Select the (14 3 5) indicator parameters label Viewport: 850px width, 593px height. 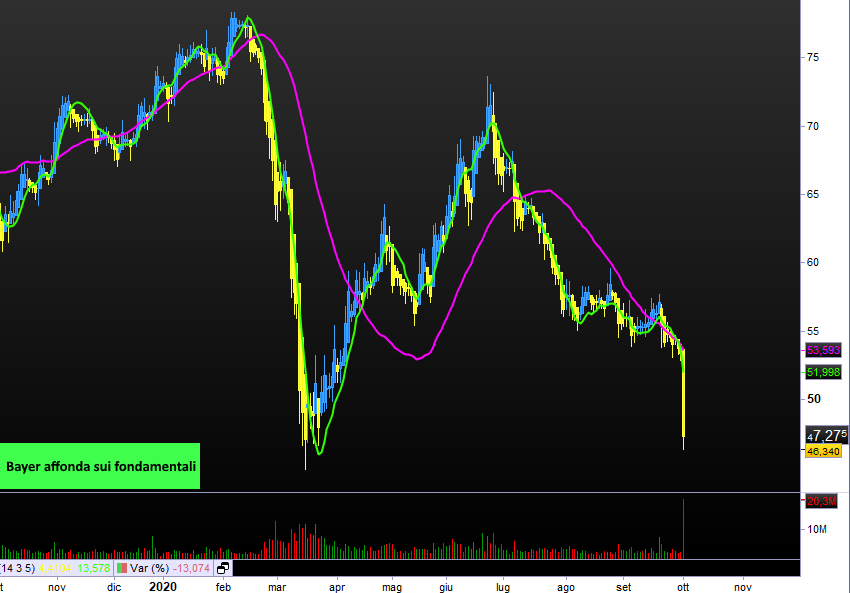(x=17, y=568)
